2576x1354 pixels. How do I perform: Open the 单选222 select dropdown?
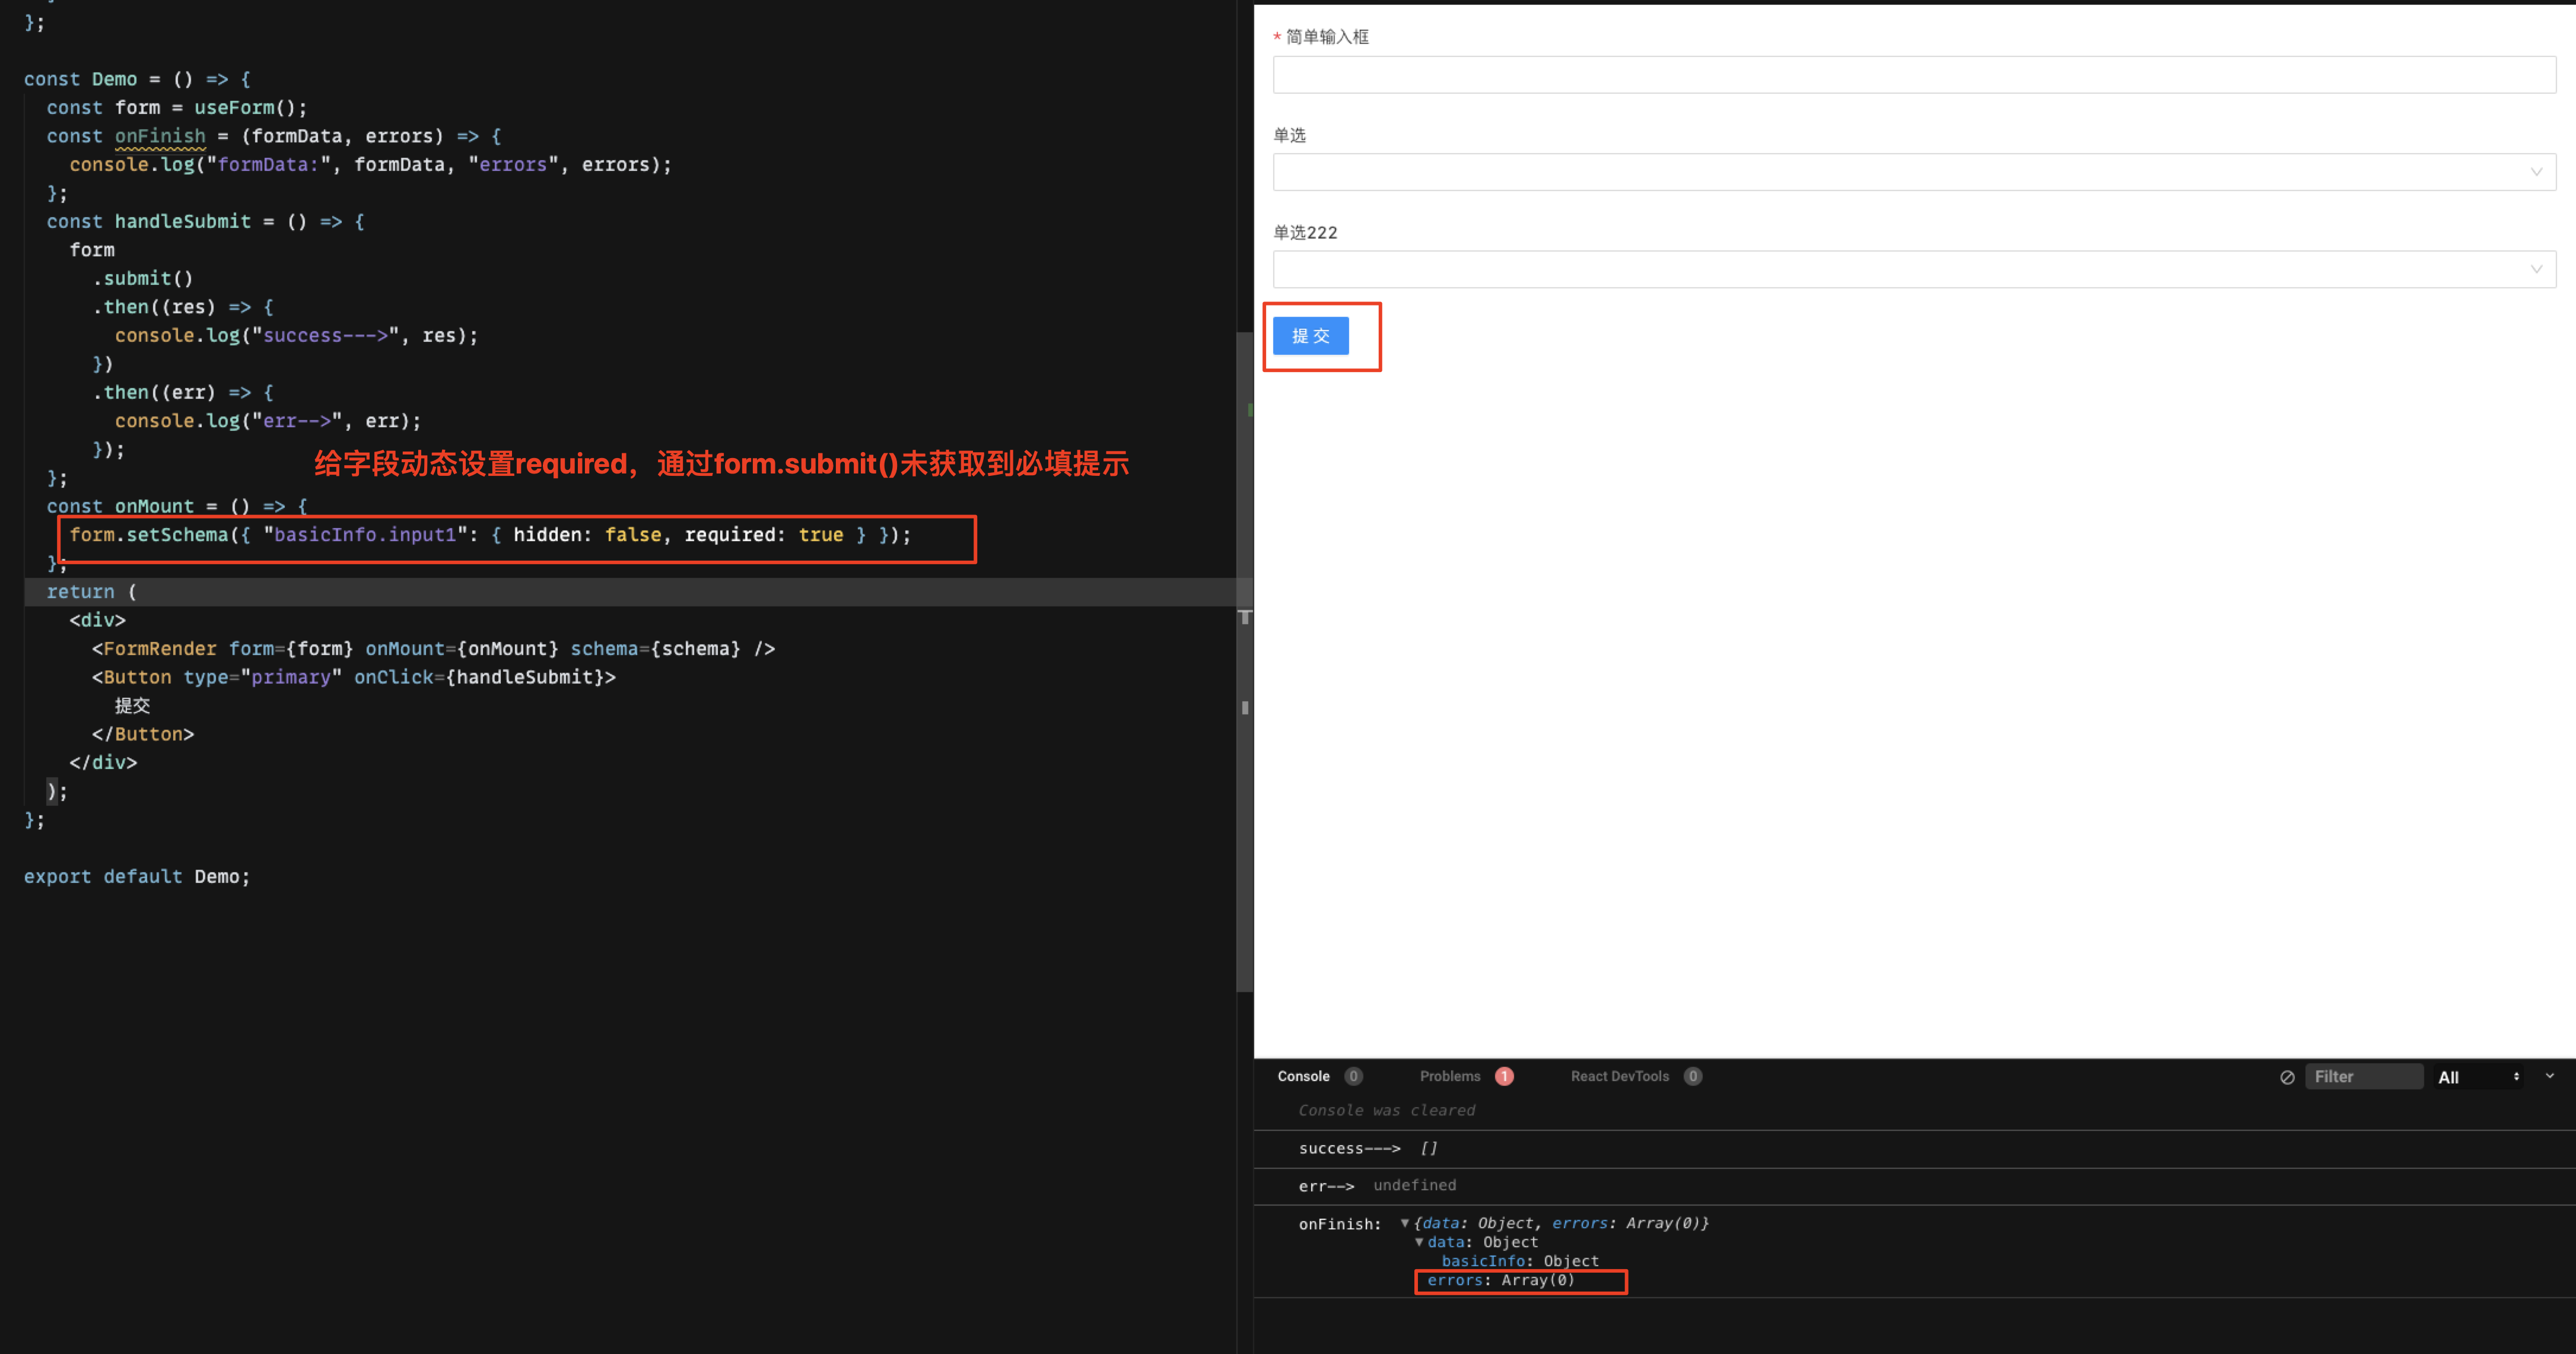1910,268
